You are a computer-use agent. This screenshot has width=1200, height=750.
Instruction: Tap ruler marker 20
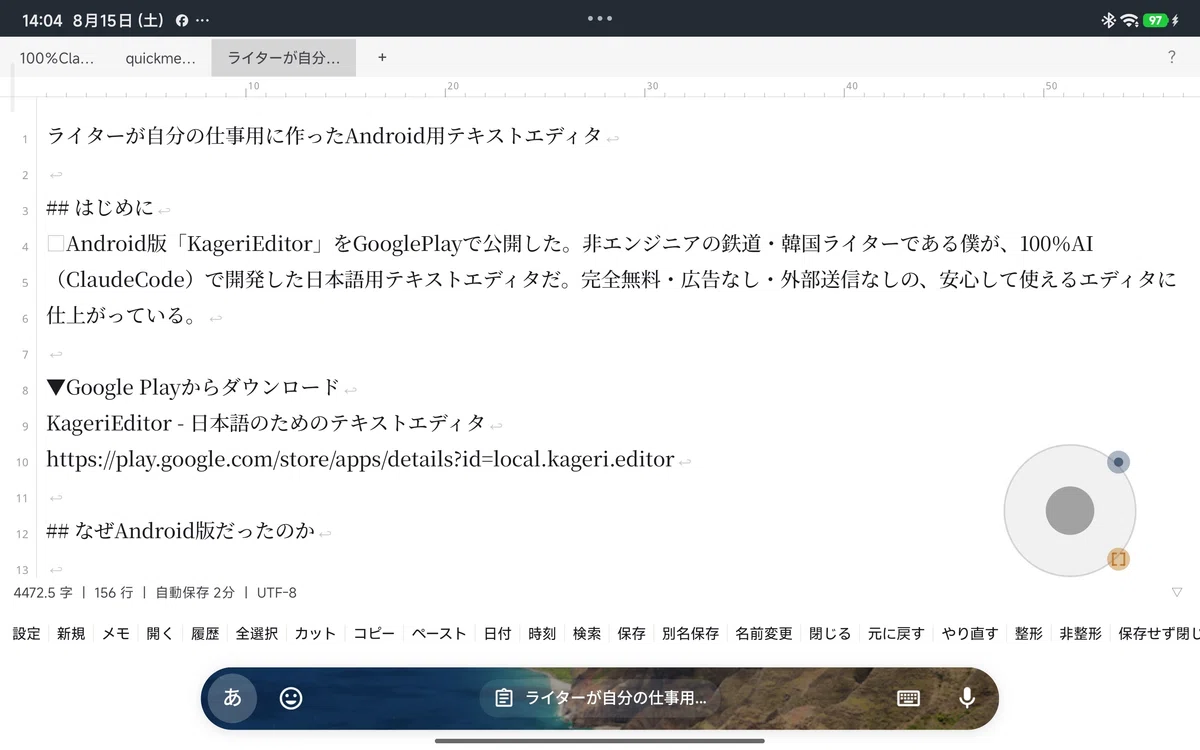click(452, 87)
